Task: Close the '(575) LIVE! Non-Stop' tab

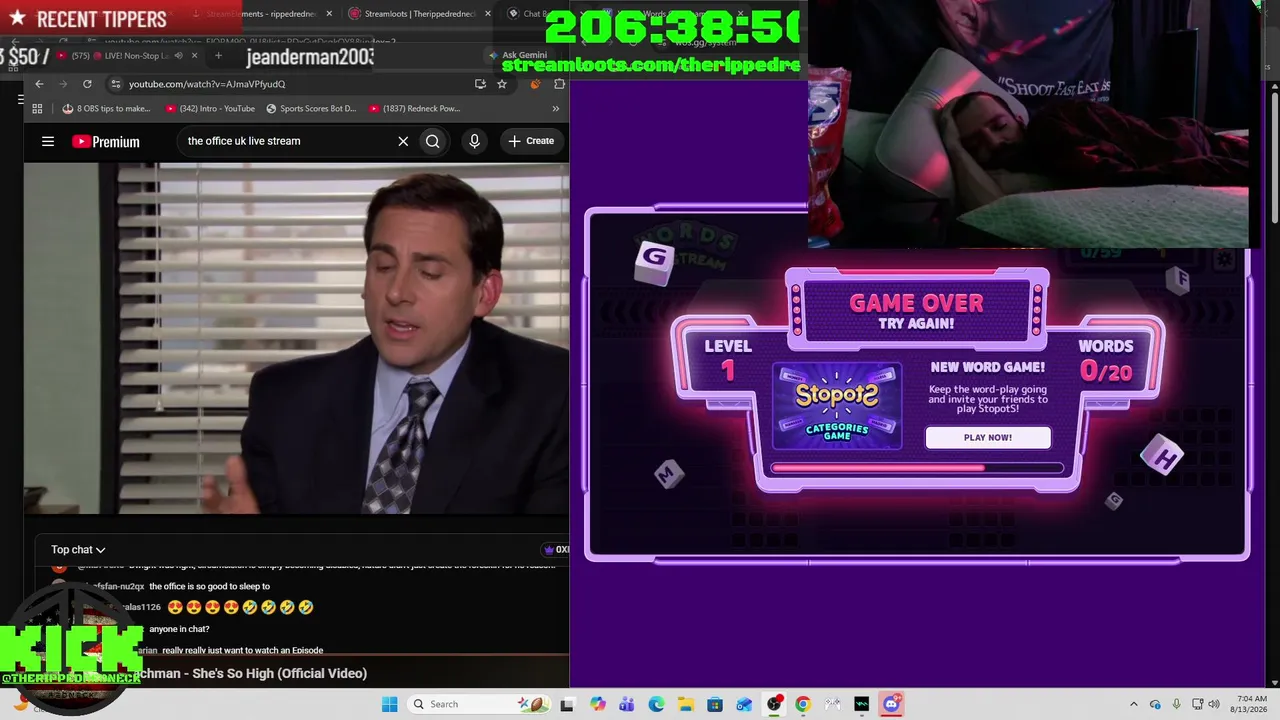Action: point(194,55)
